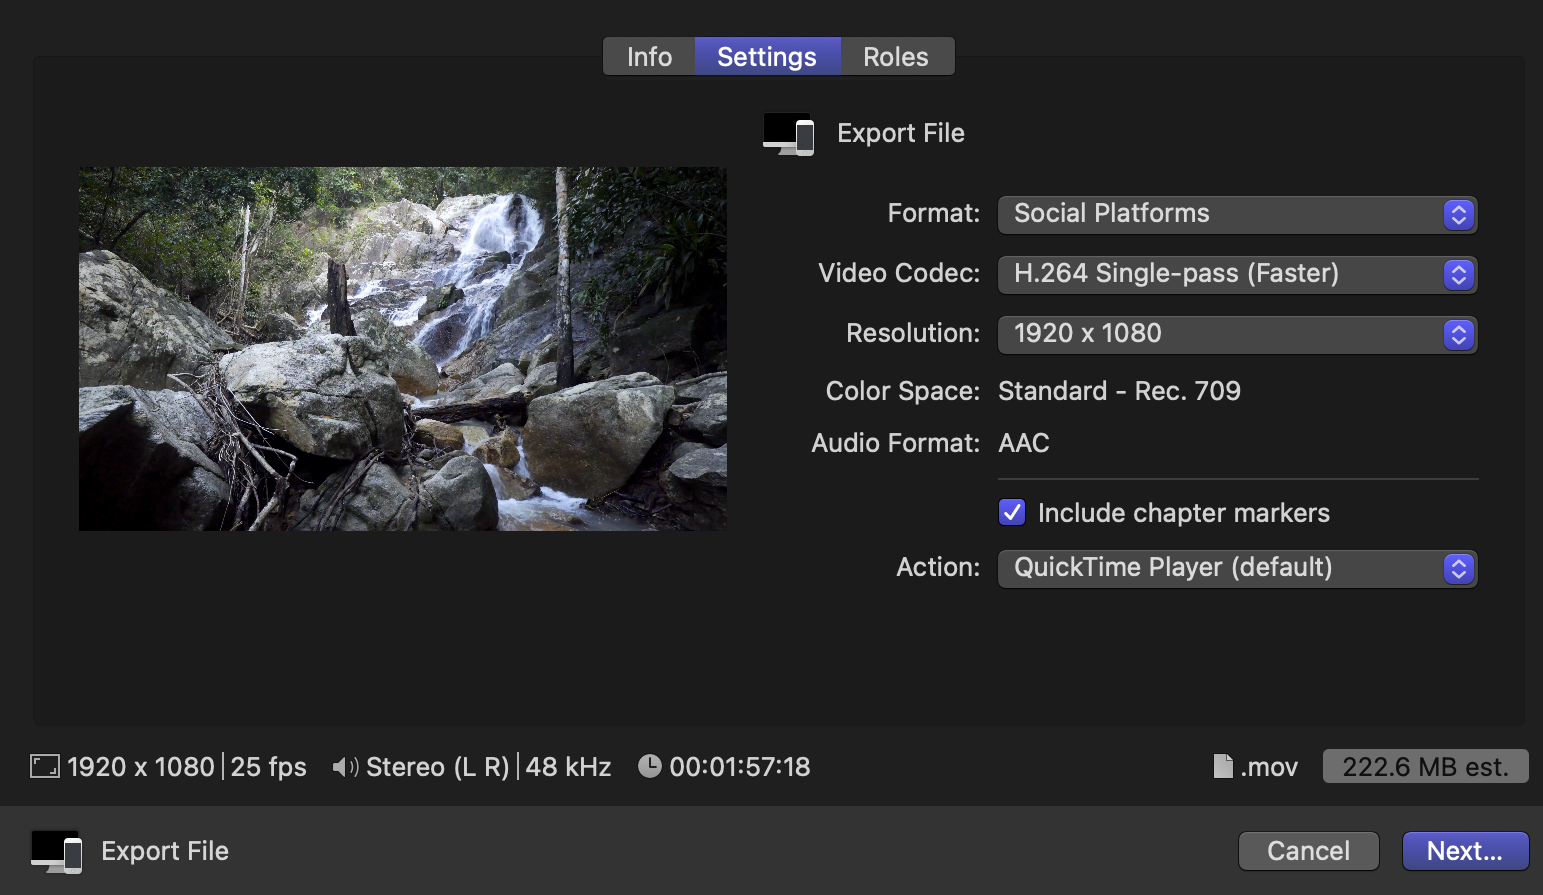Open the Video Codec dropdown
The height and width of the screenshot is (895, 1543).
[1237, 274]
